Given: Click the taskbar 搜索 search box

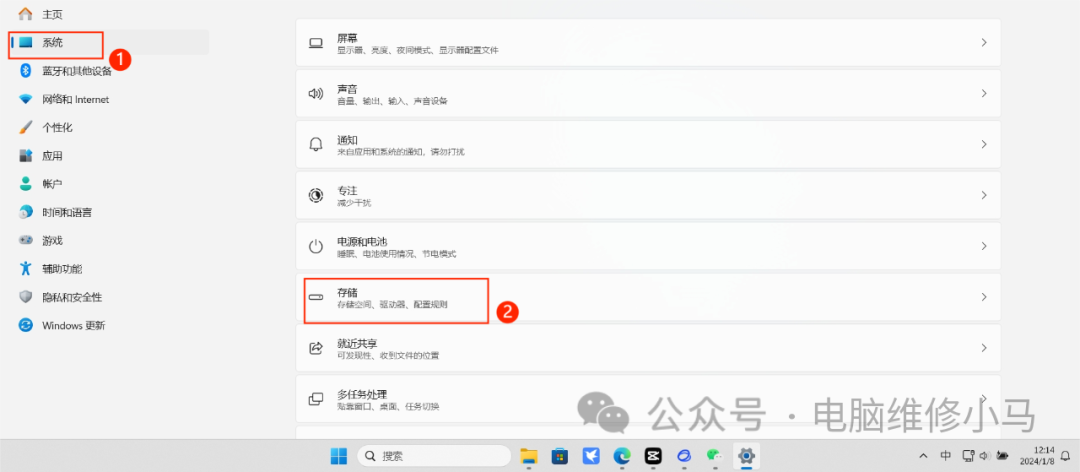Looking at the screenshot, I should [434, 455].
